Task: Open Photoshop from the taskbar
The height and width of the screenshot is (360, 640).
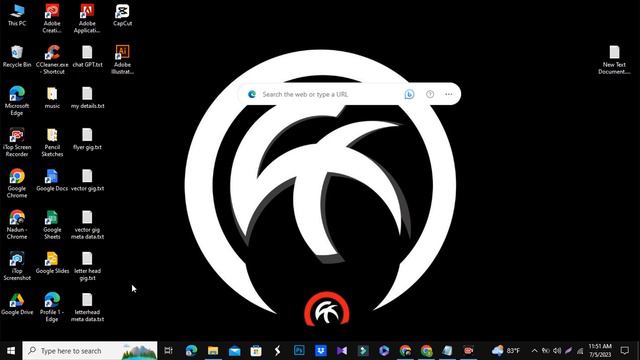Action: point(299,351)
